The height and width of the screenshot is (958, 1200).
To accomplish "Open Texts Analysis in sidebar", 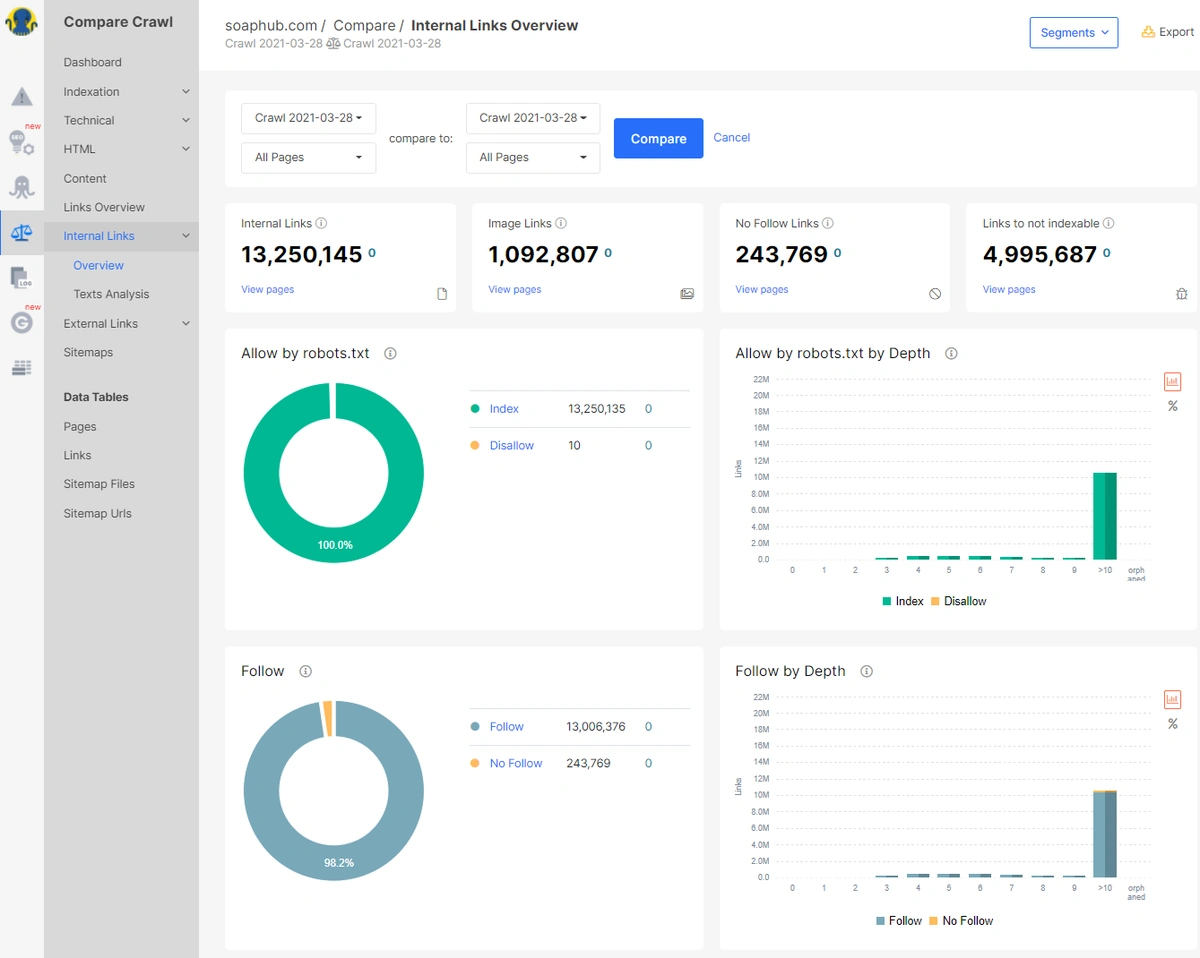I will (x=111, y=294).
